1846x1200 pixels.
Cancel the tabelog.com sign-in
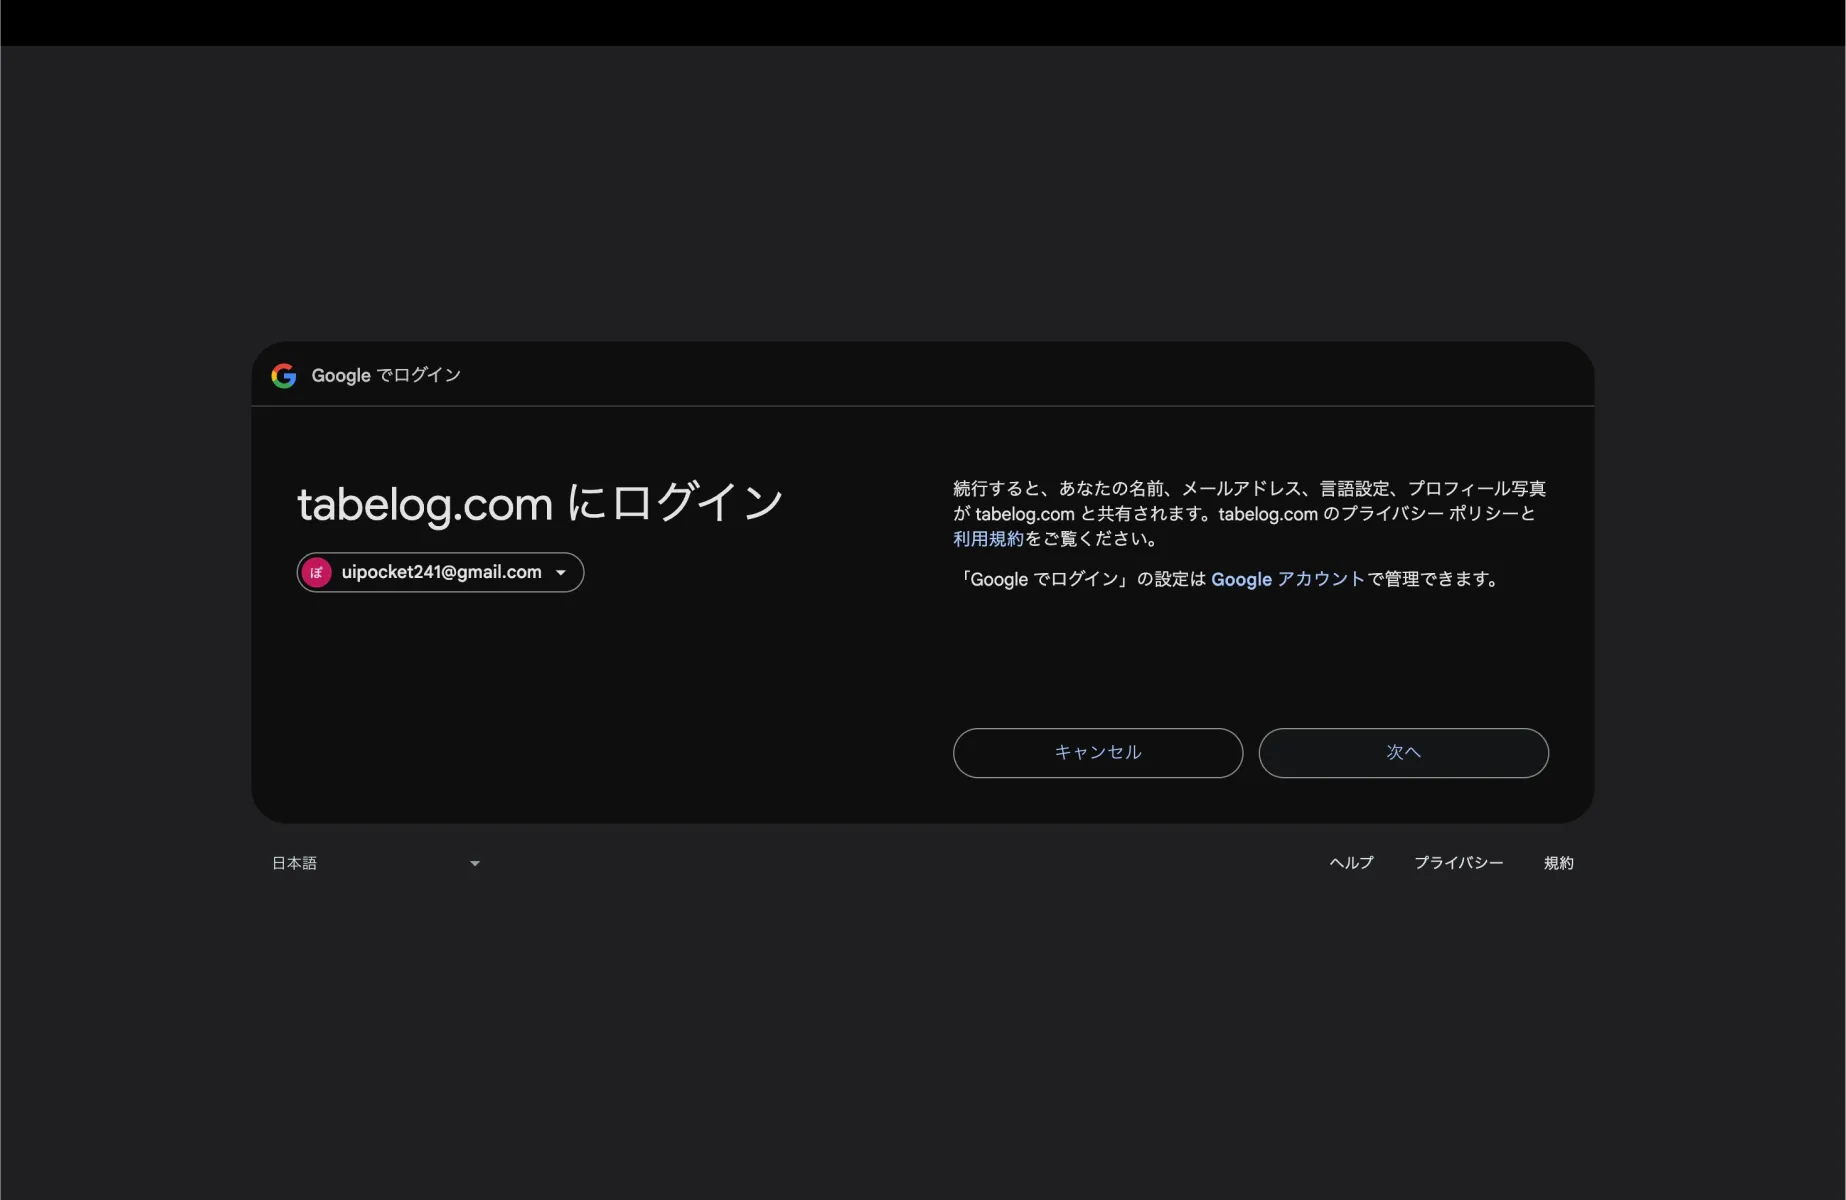pos(1096,752)
